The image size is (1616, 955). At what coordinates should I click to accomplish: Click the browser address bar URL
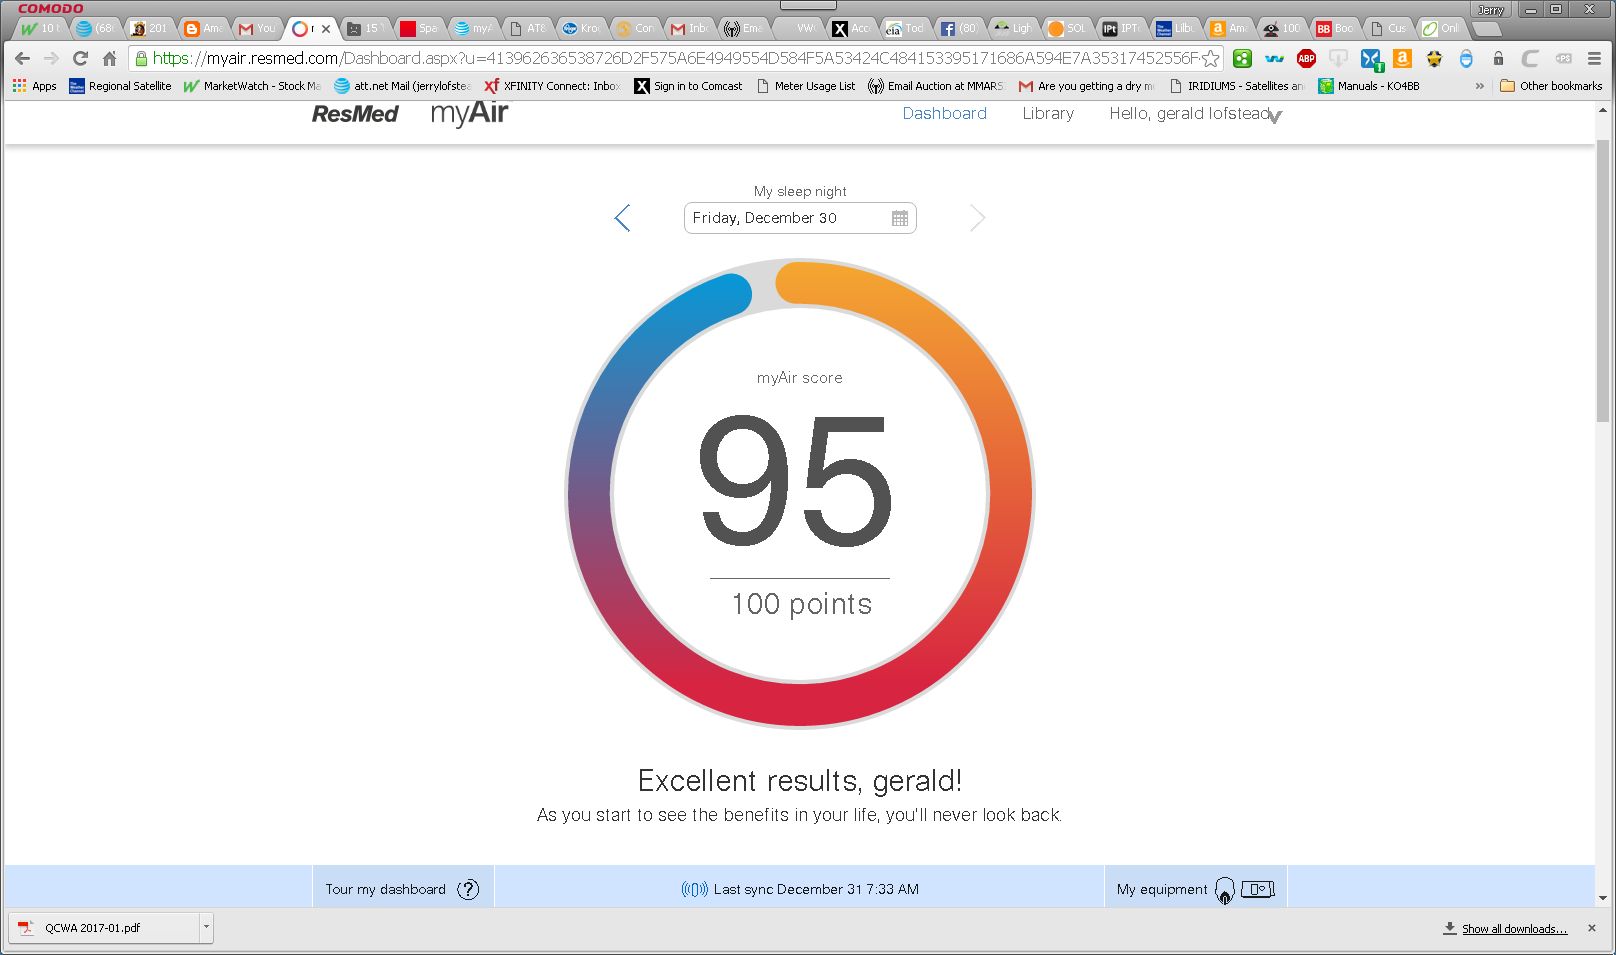click(675, 58)
